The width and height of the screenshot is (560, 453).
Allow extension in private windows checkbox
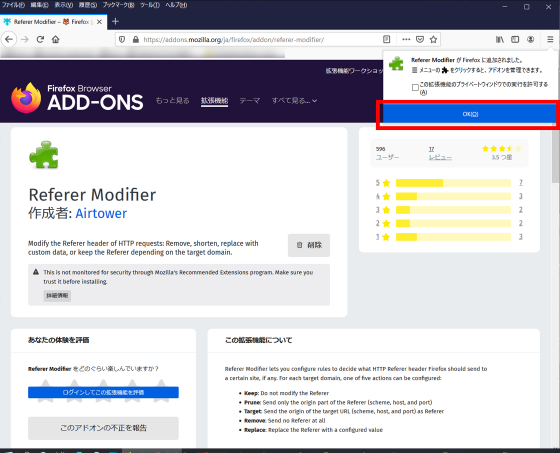[x=415, y=87]
